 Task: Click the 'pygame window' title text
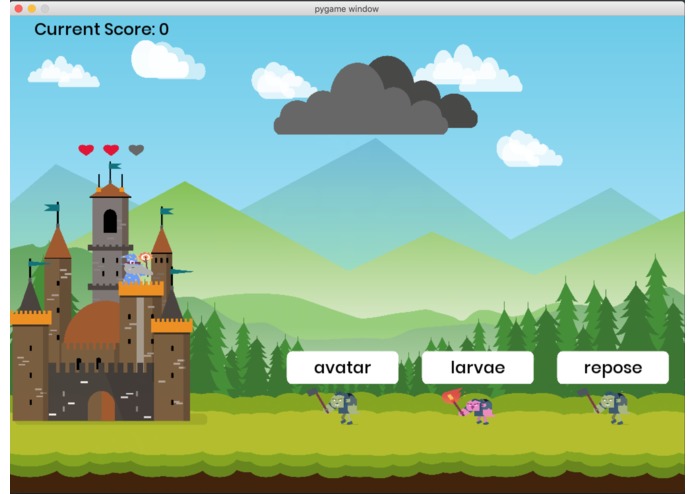click(x=347, y=9)
